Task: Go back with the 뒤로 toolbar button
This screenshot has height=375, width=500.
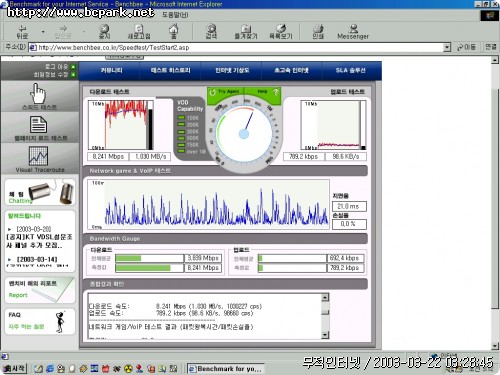Action: (x=22, y=32)
